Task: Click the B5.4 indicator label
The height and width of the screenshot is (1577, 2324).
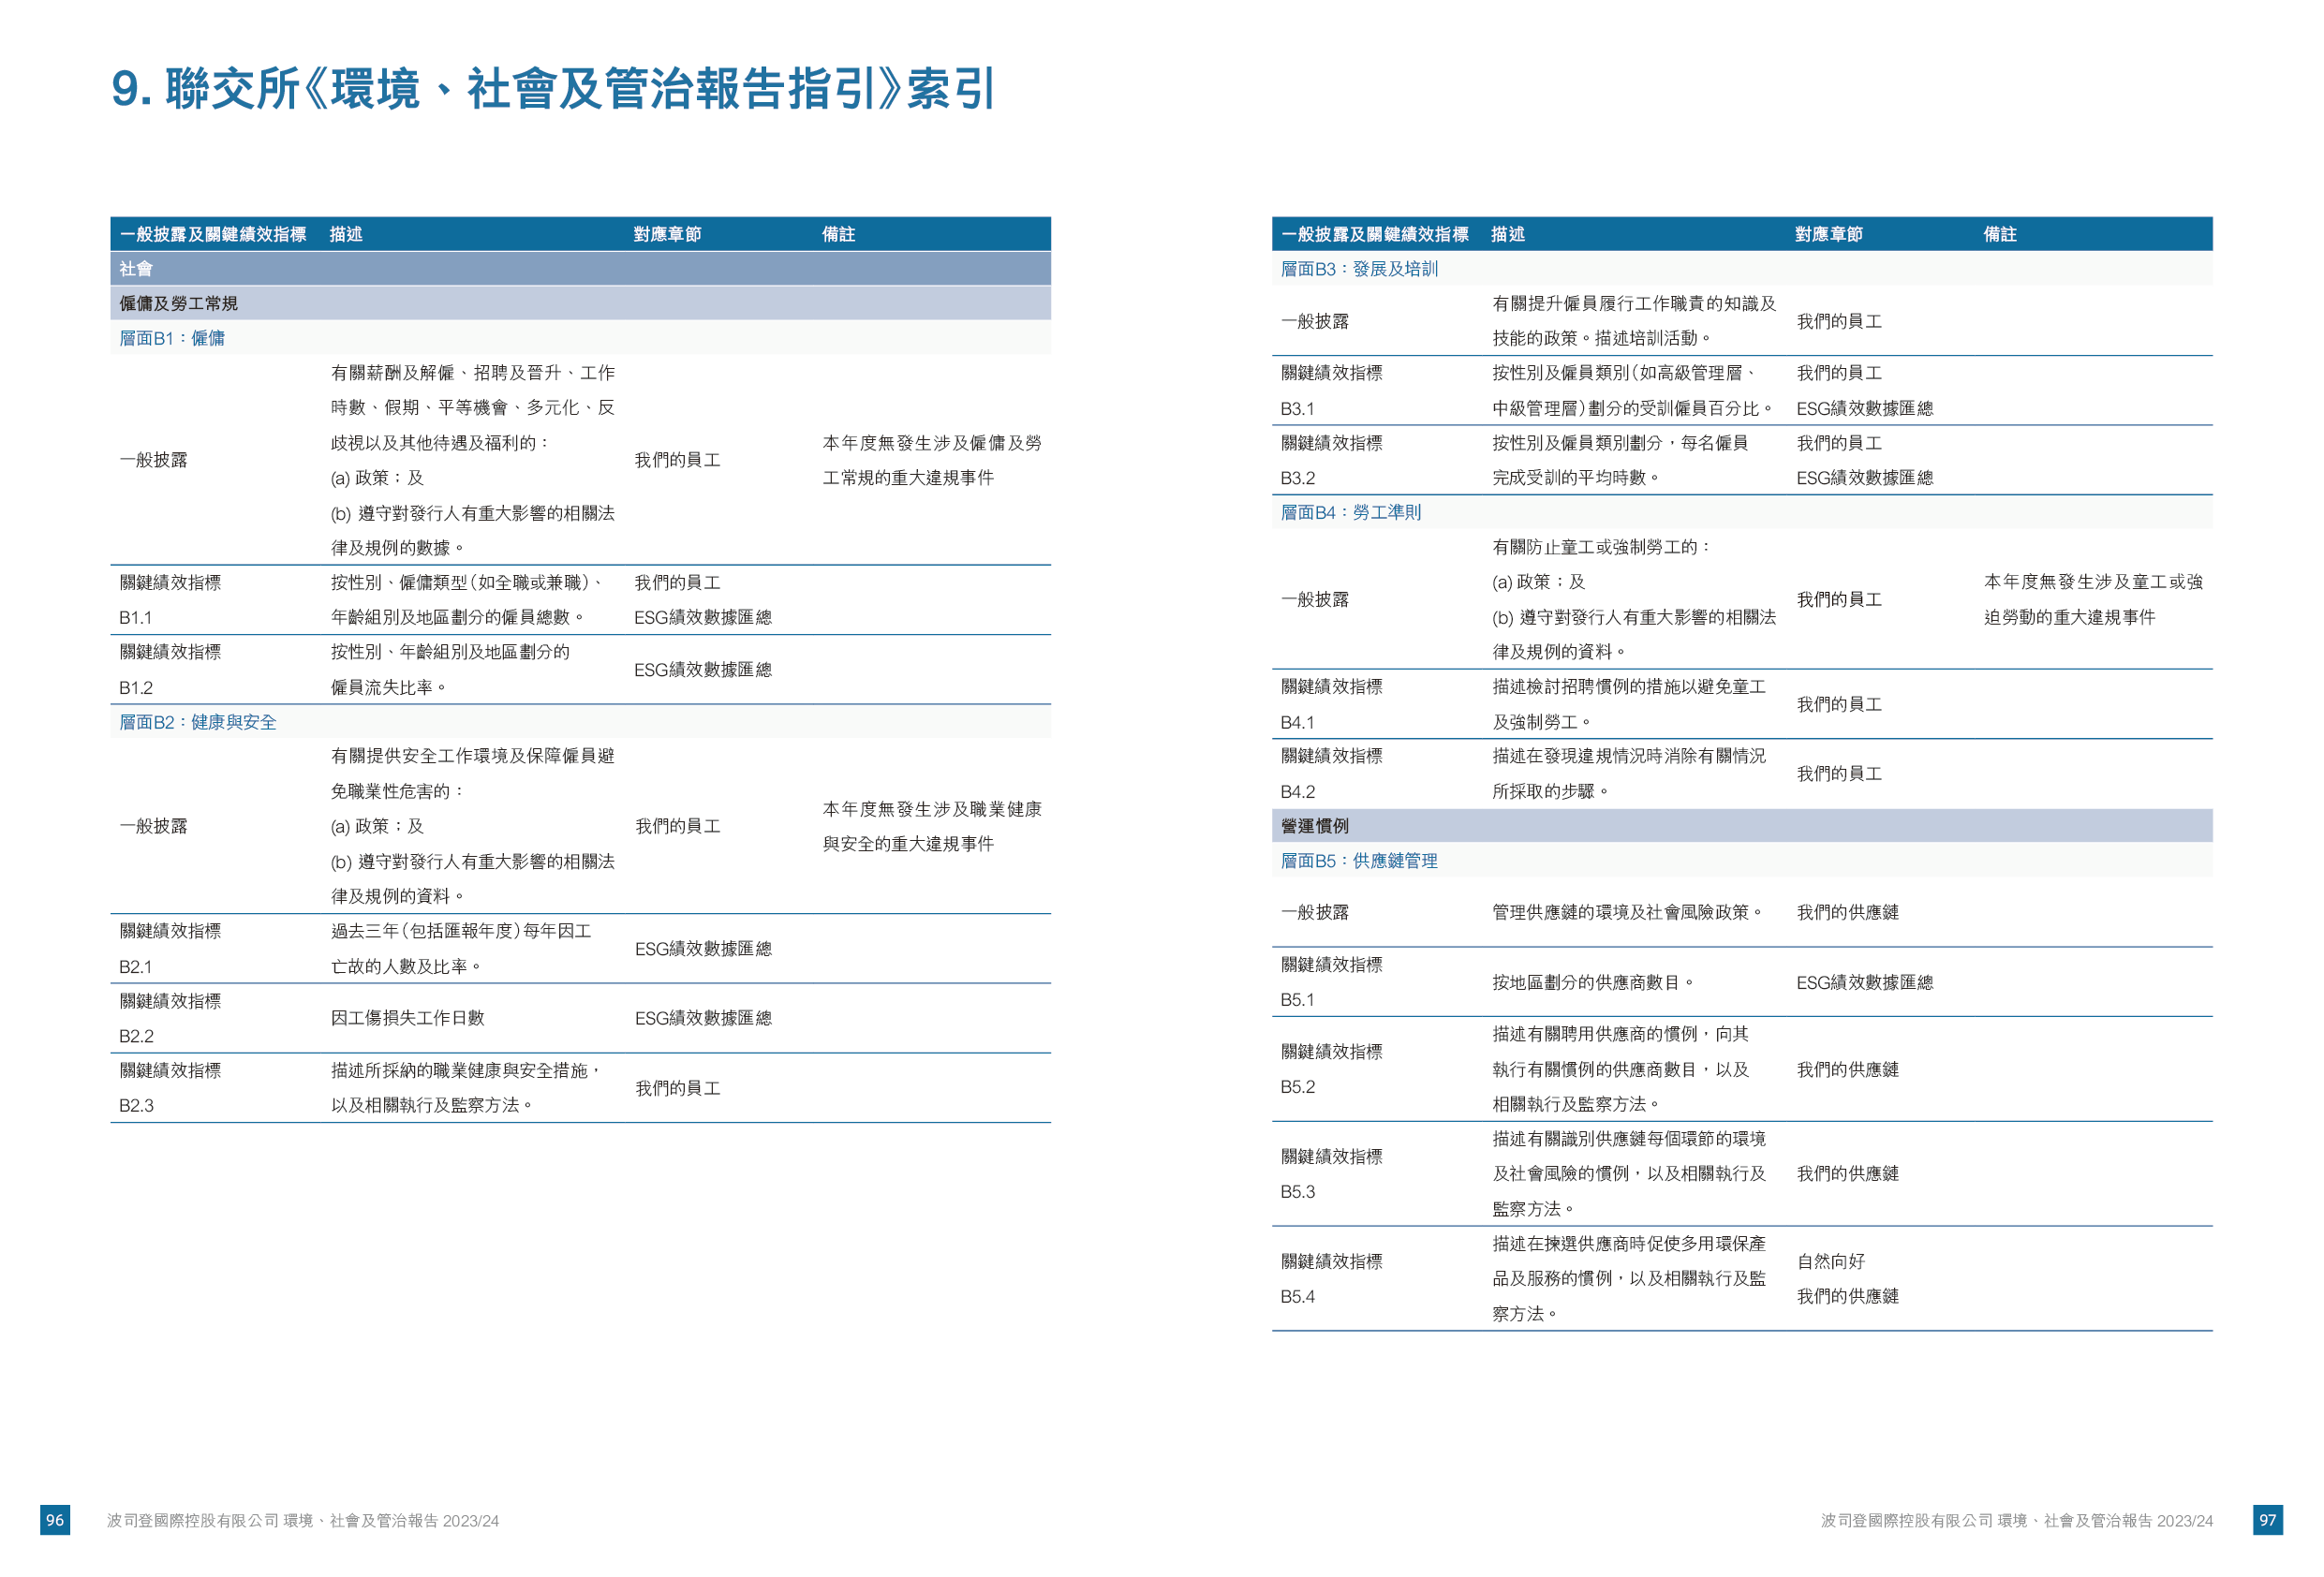Action: [1297, 1297]
